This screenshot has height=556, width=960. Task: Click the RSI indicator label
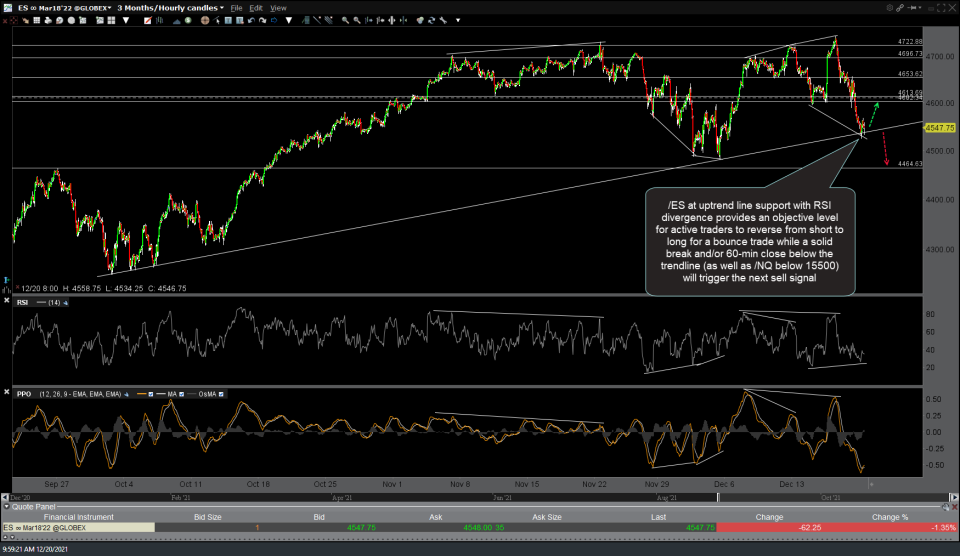(22, 302)
